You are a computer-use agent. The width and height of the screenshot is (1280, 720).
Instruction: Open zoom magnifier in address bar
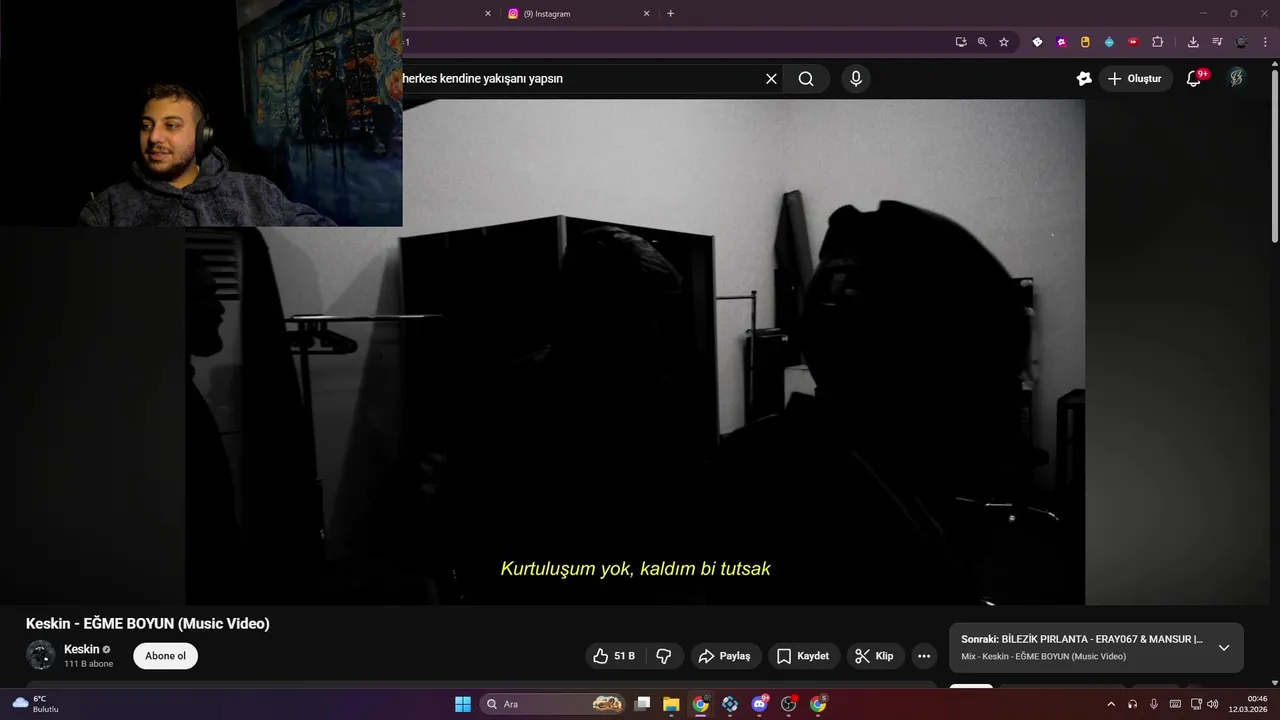(x=982, y=42)
